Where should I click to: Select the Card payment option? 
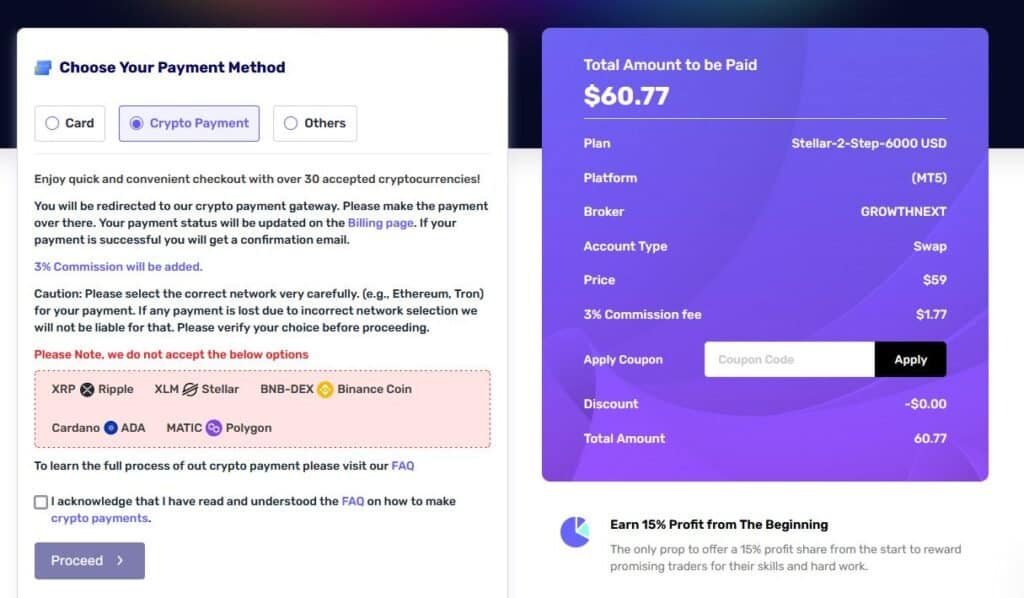[x=50, y=122]
